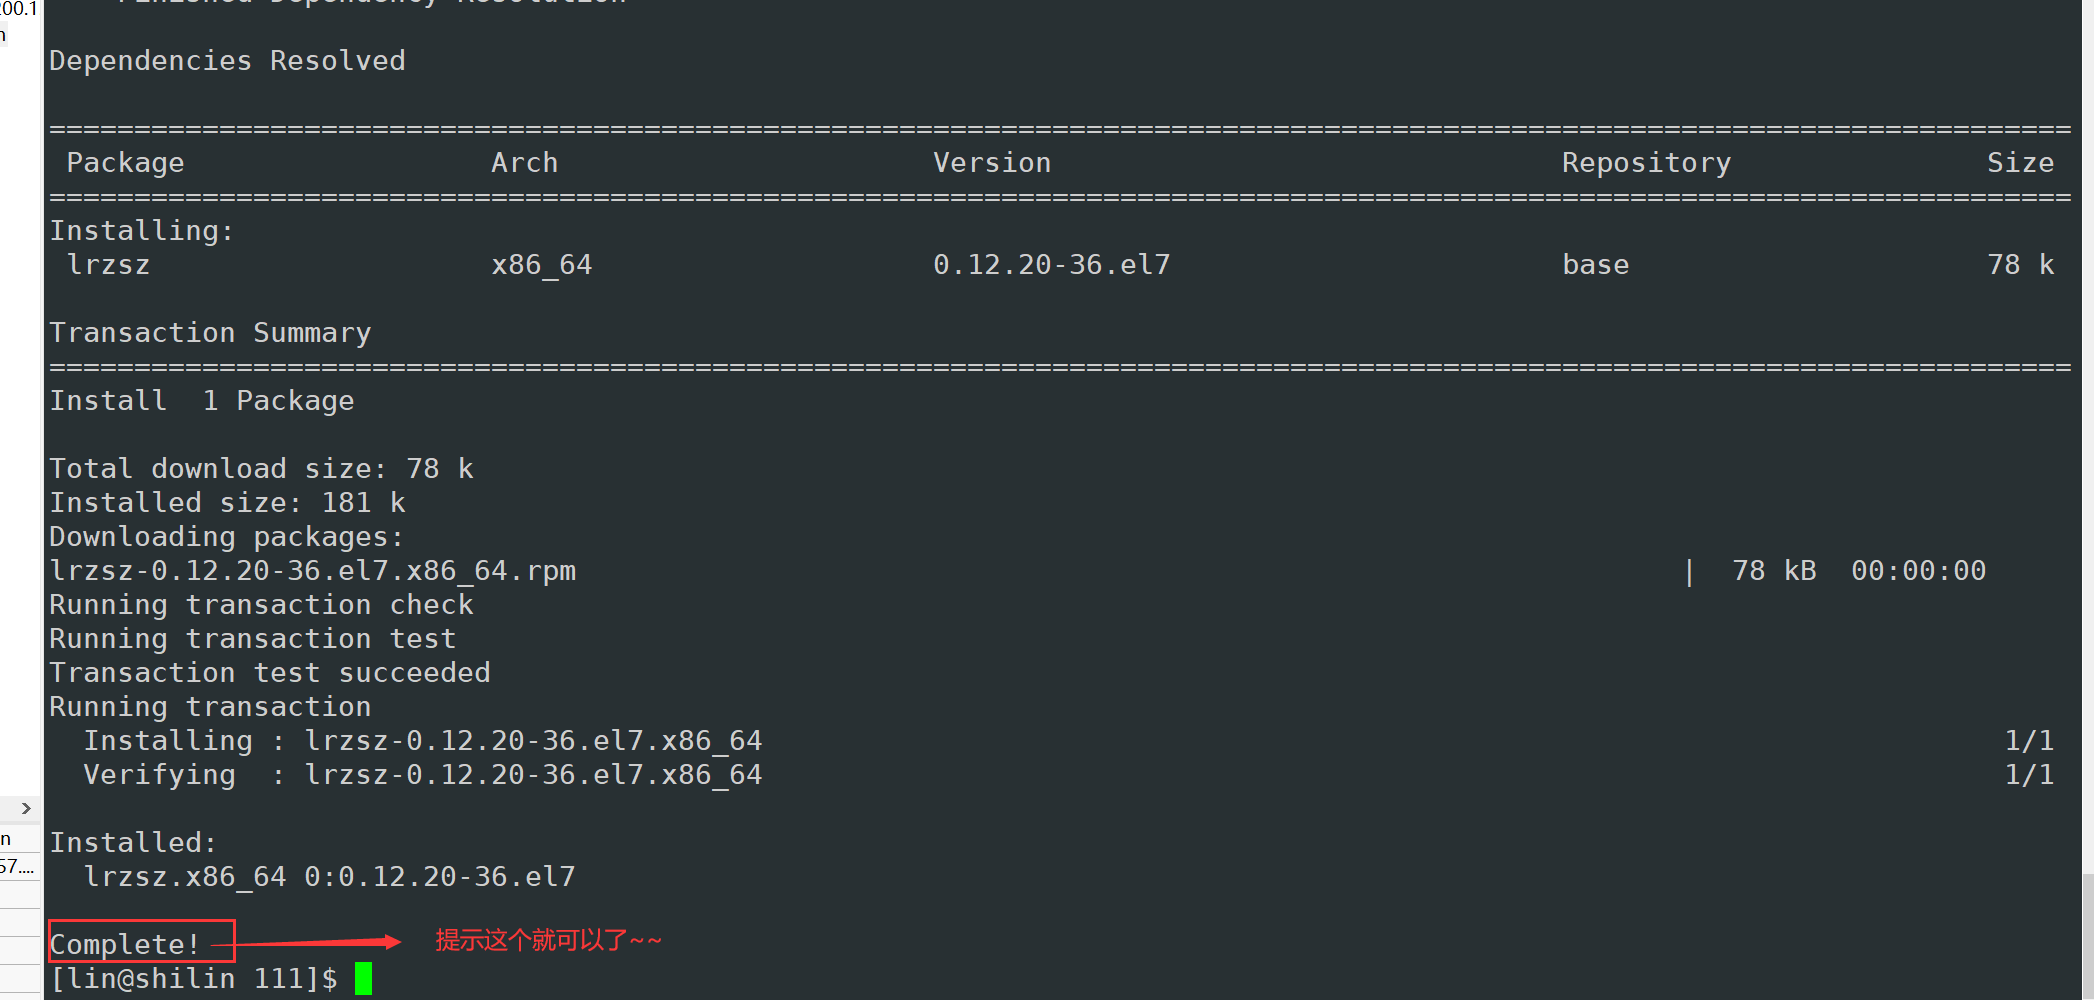The image size is (2094, 1000).
Task: Click the Package column header
Action: click(x=125, y=163)
